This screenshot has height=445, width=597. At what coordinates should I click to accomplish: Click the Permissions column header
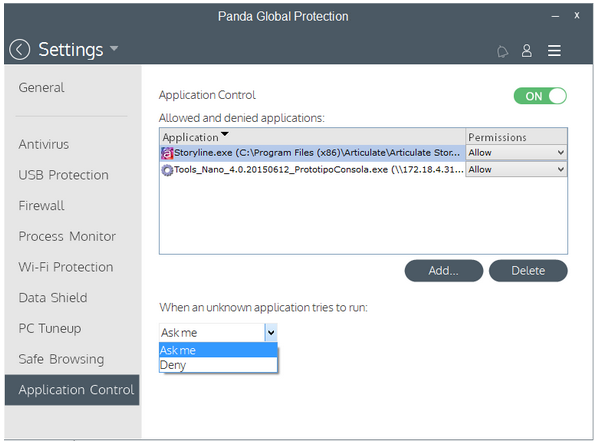pos(516,137)
